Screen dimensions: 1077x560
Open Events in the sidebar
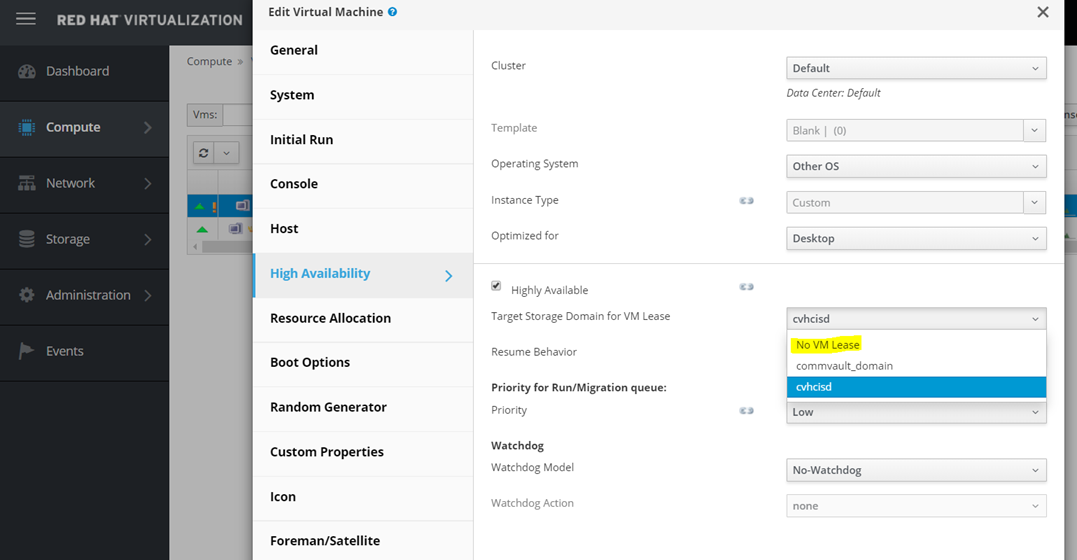point(84,351)
